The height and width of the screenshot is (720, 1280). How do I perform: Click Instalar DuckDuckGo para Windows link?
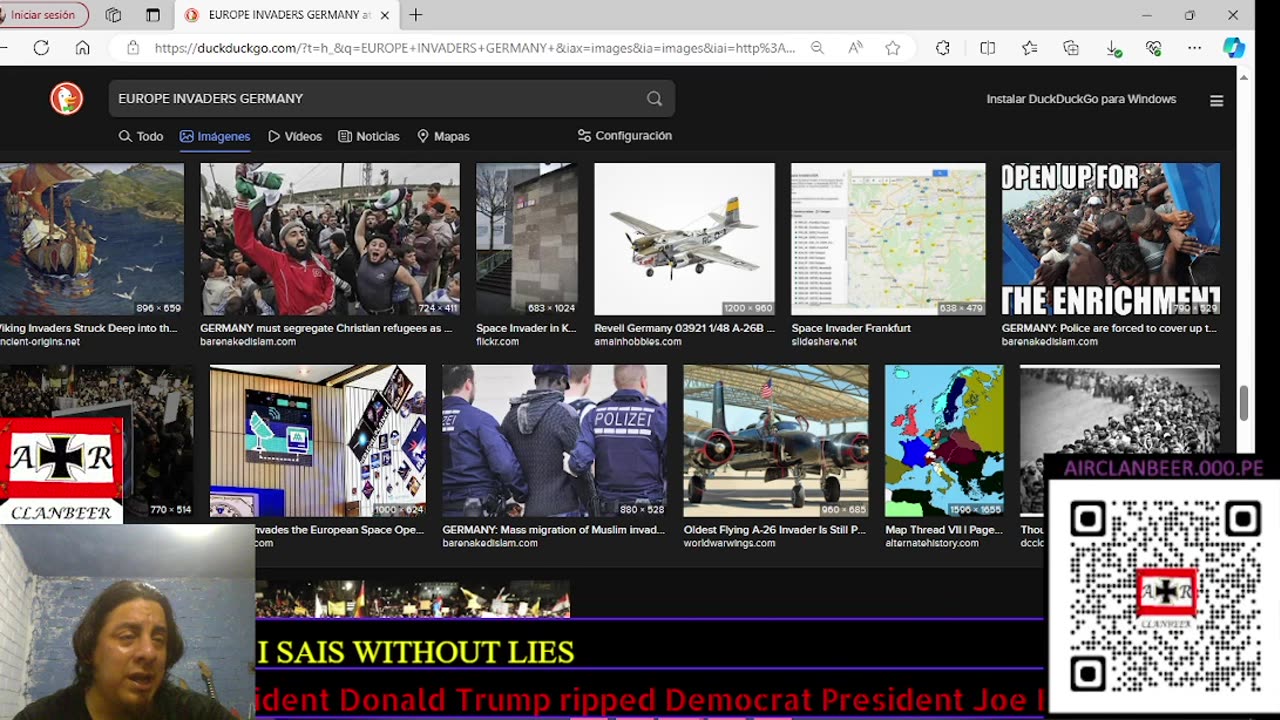point(1081,99)
